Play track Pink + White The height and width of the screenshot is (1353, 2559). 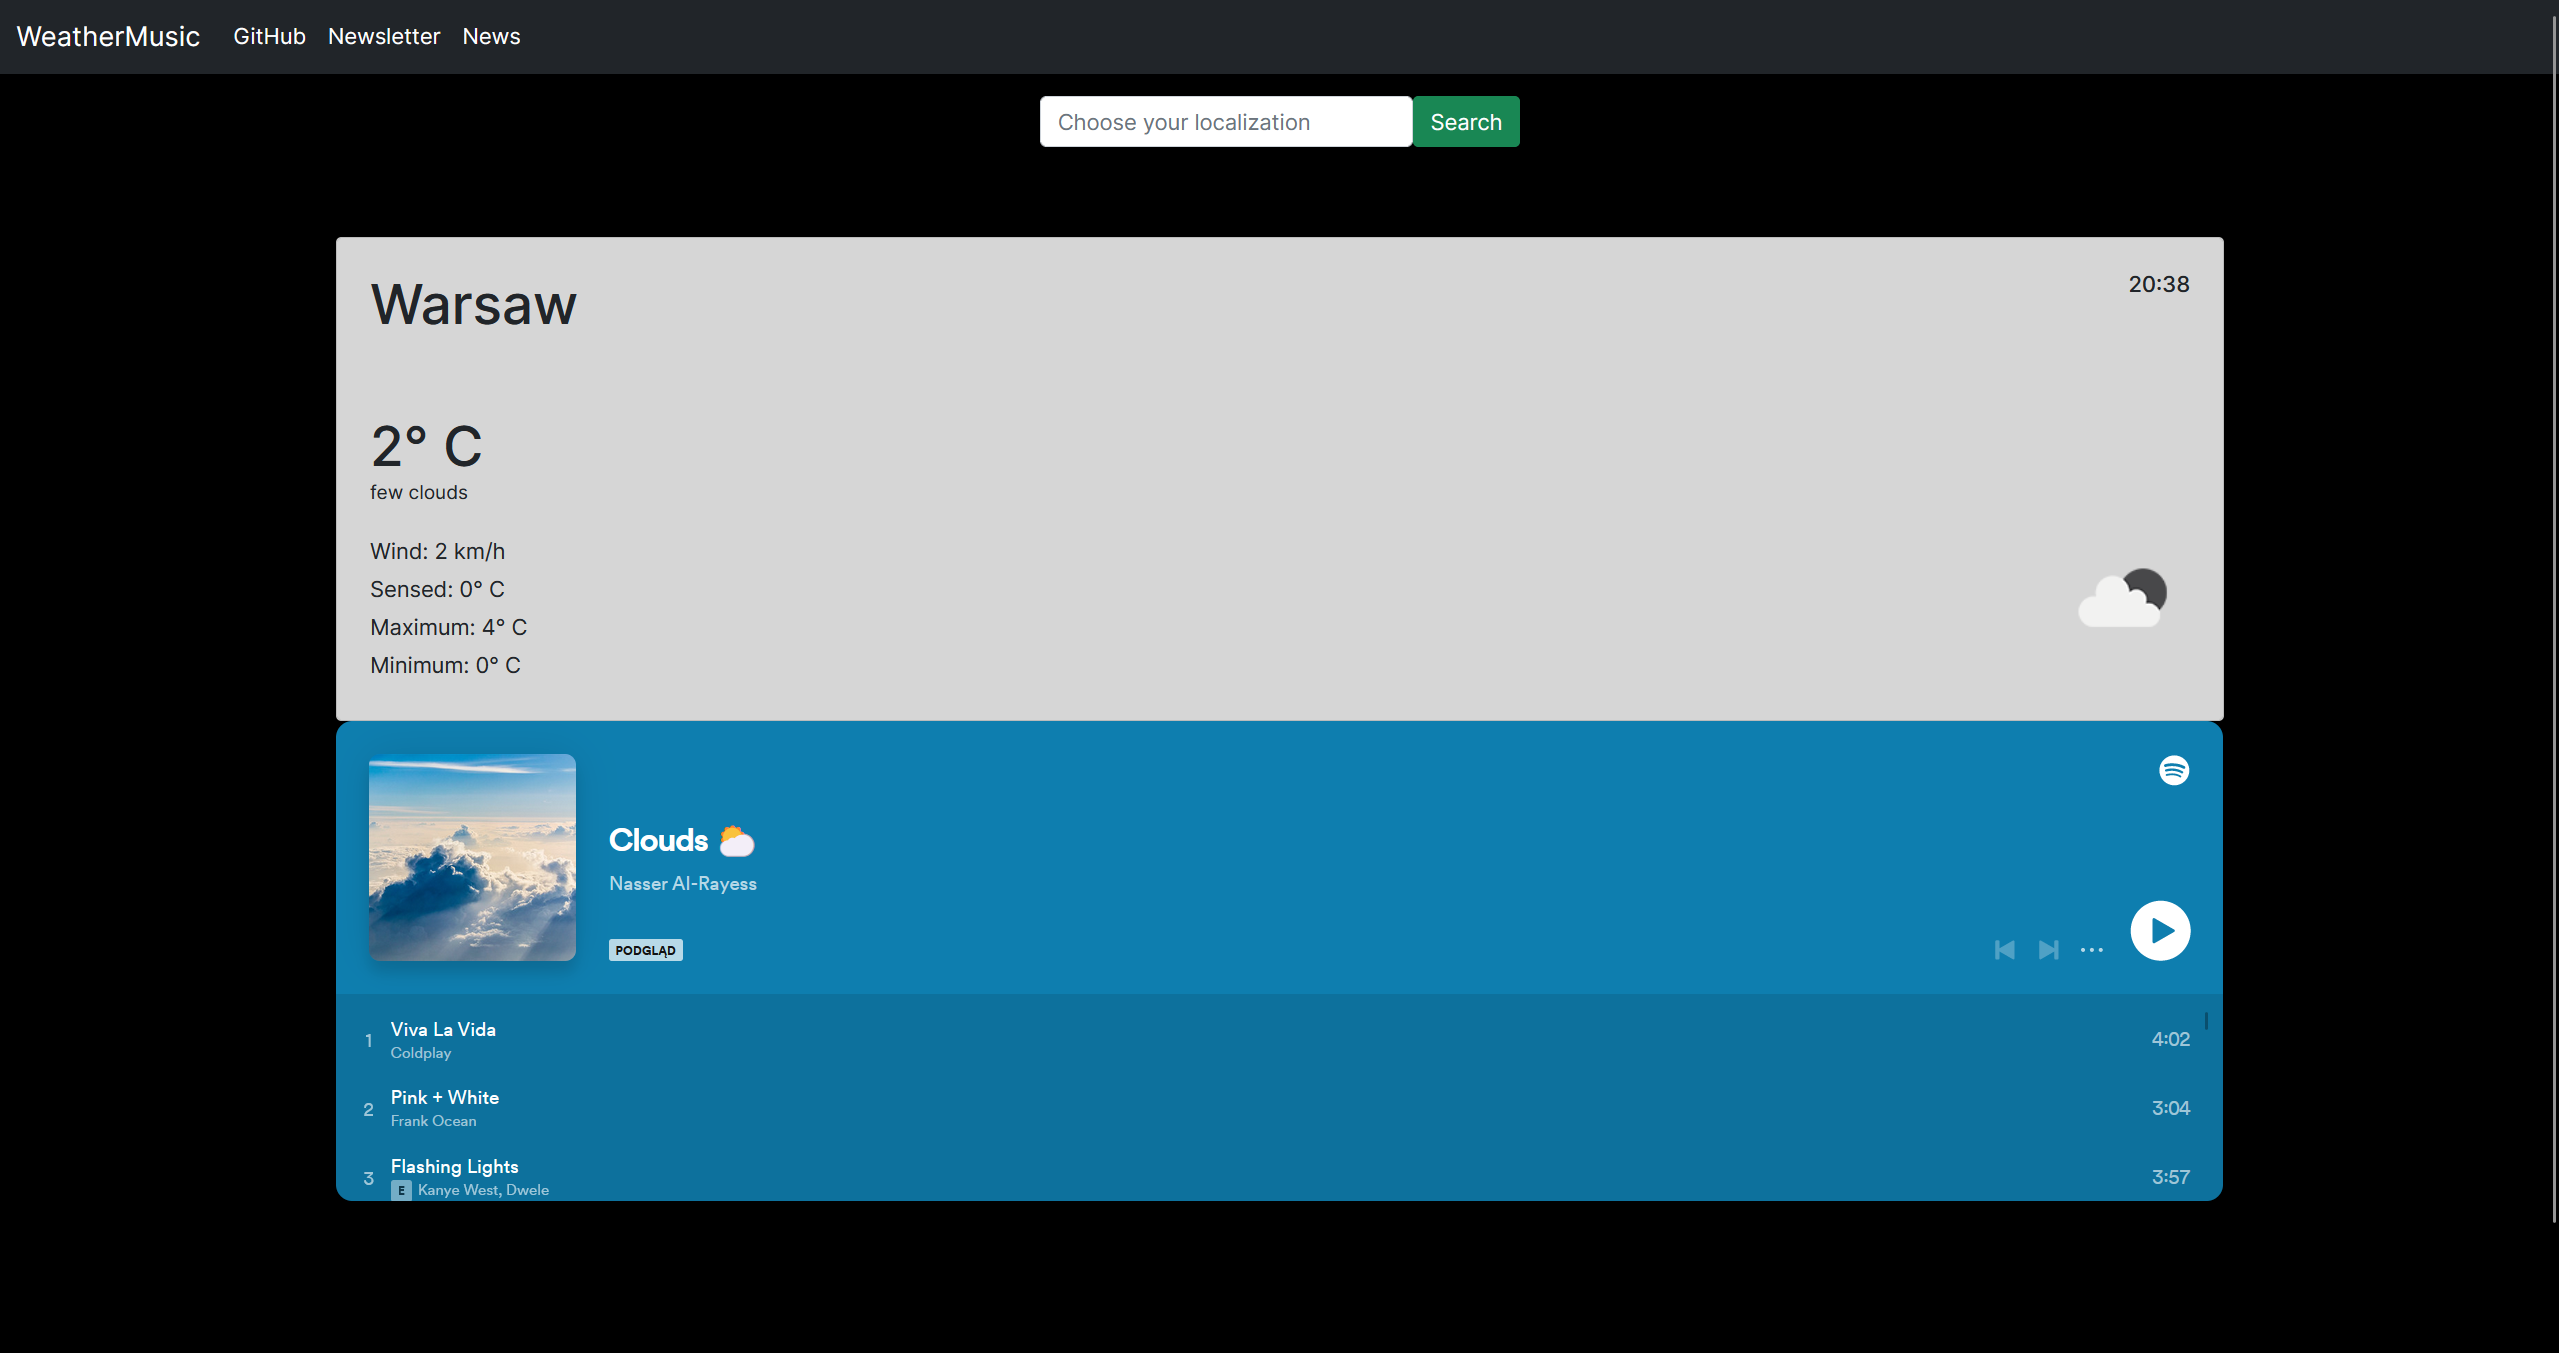pos(445,1097)
